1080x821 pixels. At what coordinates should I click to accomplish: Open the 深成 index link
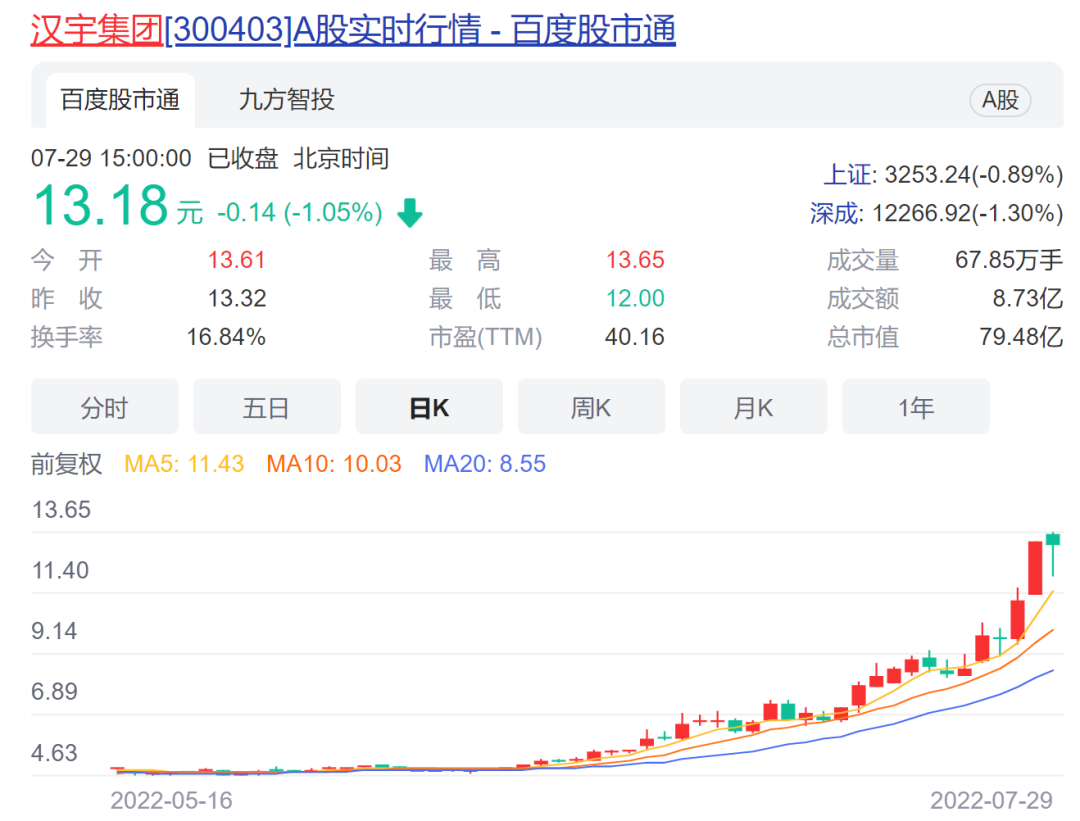coord(834,213)
